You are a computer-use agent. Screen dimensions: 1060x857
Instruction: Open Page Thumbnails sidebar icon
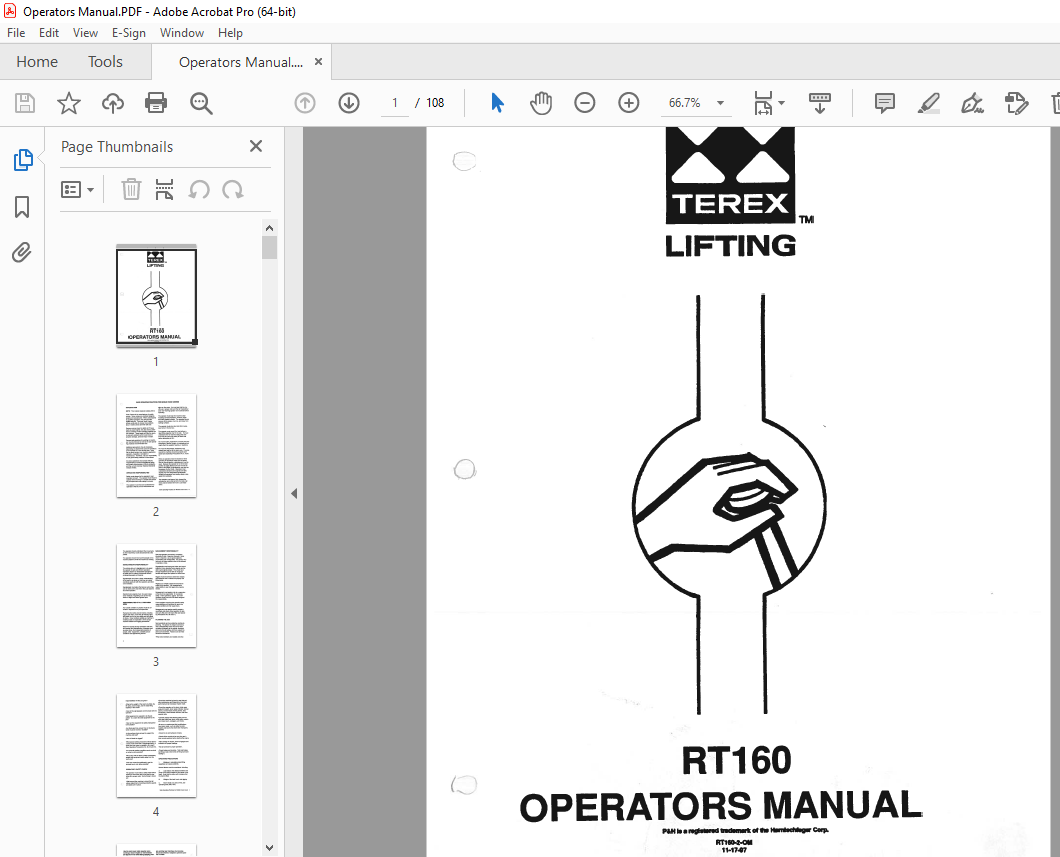23,160
